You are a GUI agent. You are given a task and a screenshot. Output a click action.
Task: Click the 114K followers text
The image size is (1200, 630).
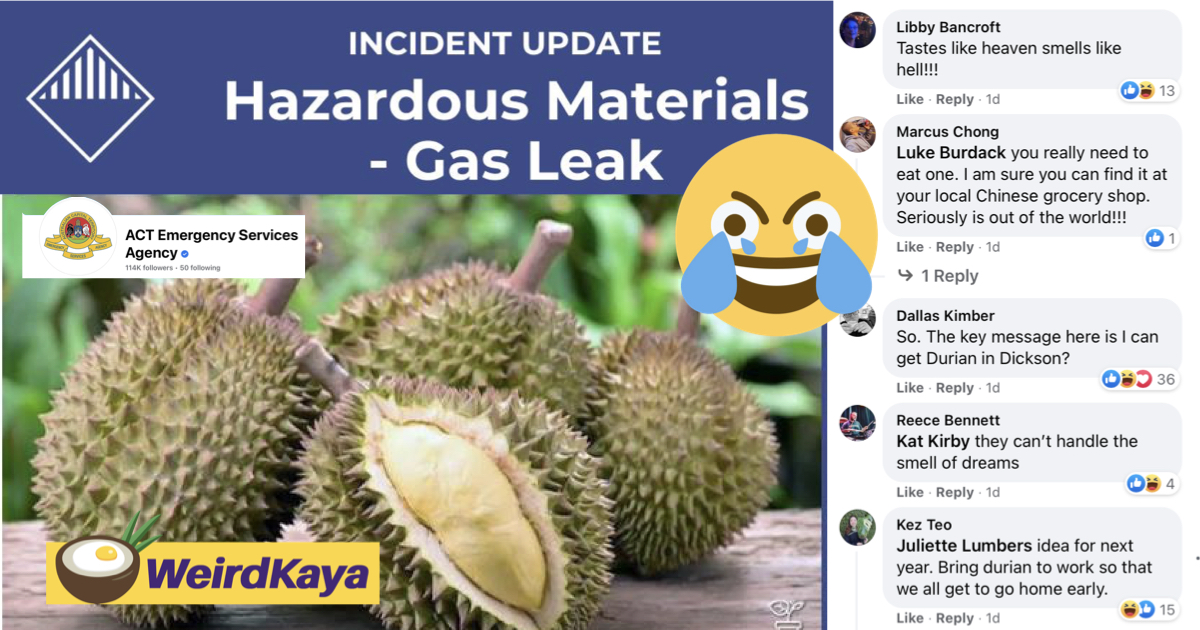[x=149, y=269]
